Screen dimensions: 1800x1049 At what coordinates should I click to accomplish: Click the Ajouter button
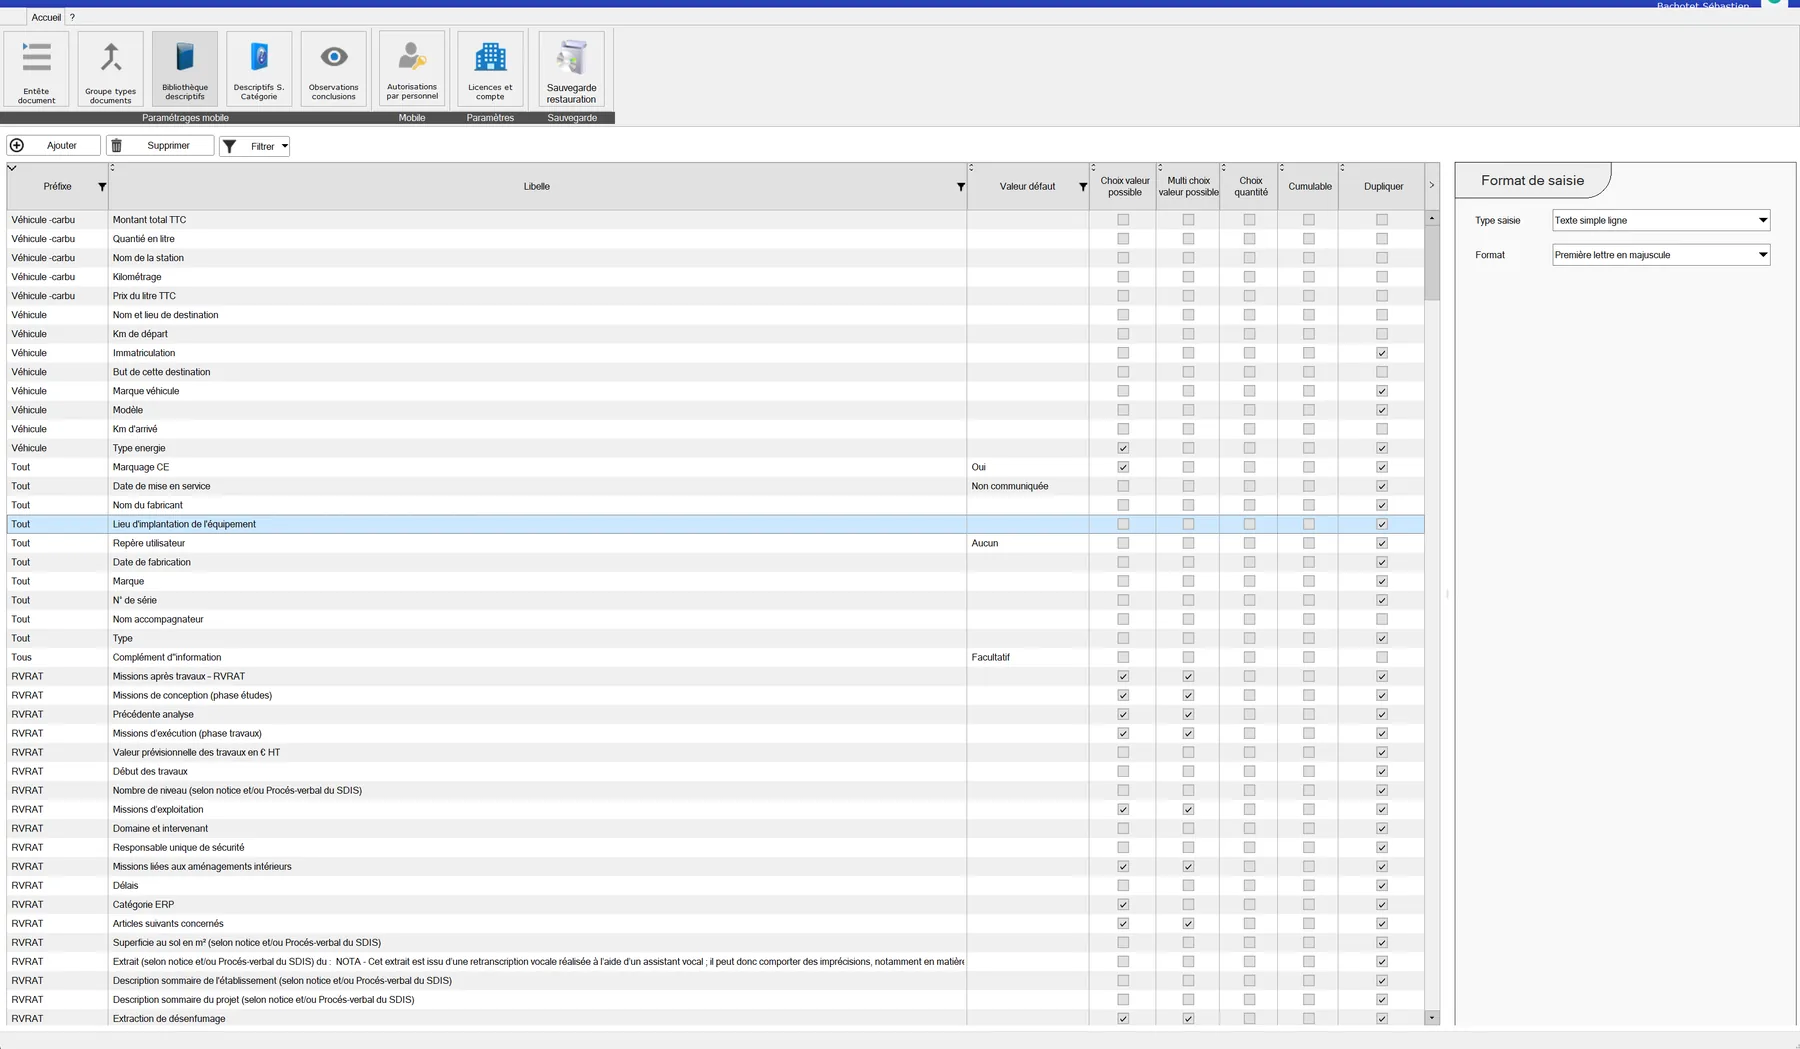(x=54, y=146)
